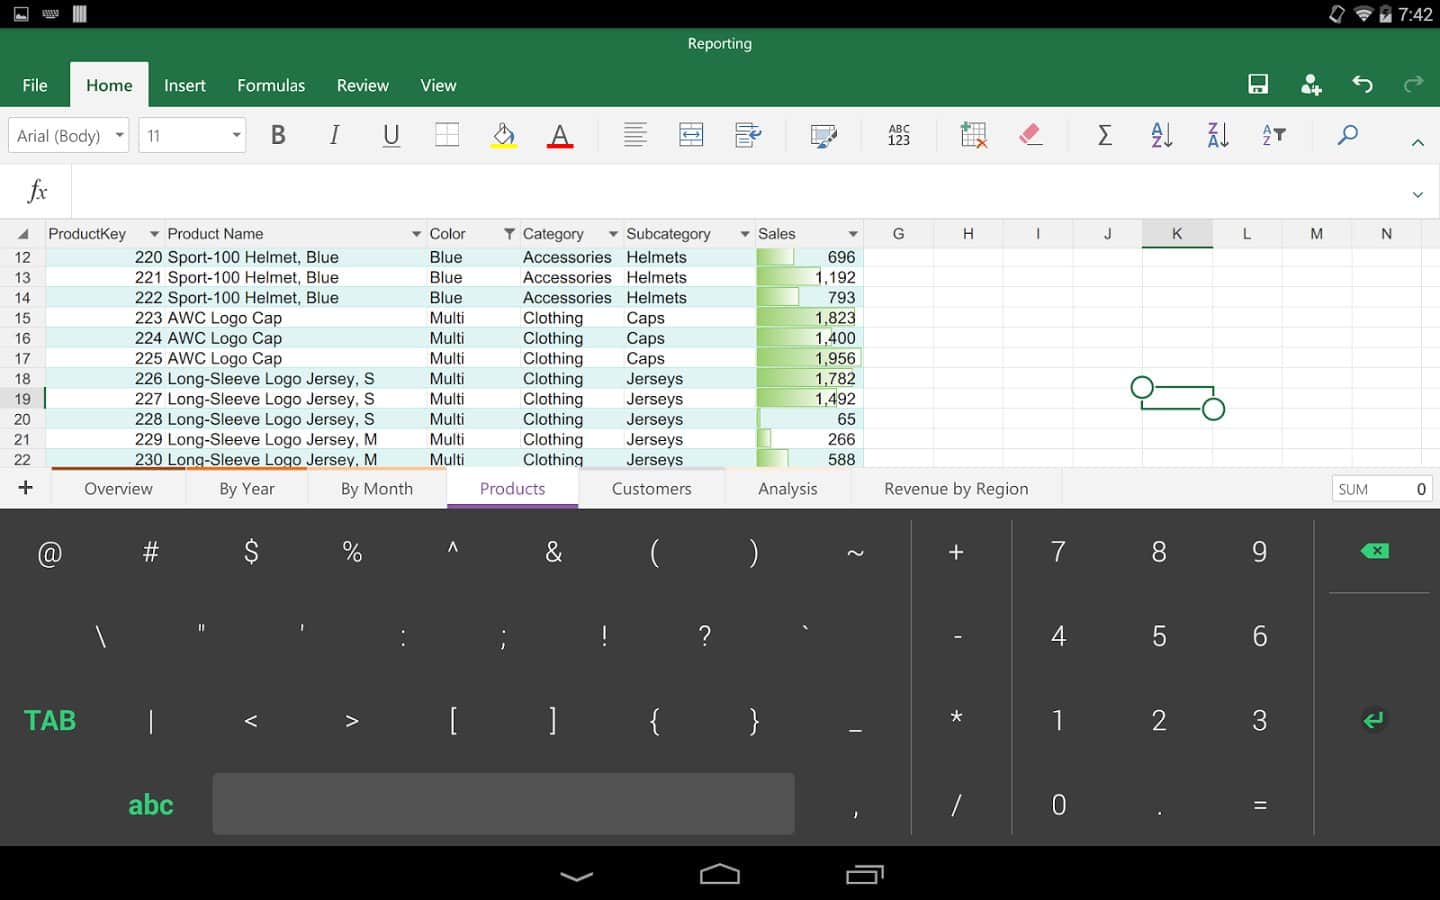Open the Find magnifier tool
This screenshot has height=900, width=1440.
1347,135
